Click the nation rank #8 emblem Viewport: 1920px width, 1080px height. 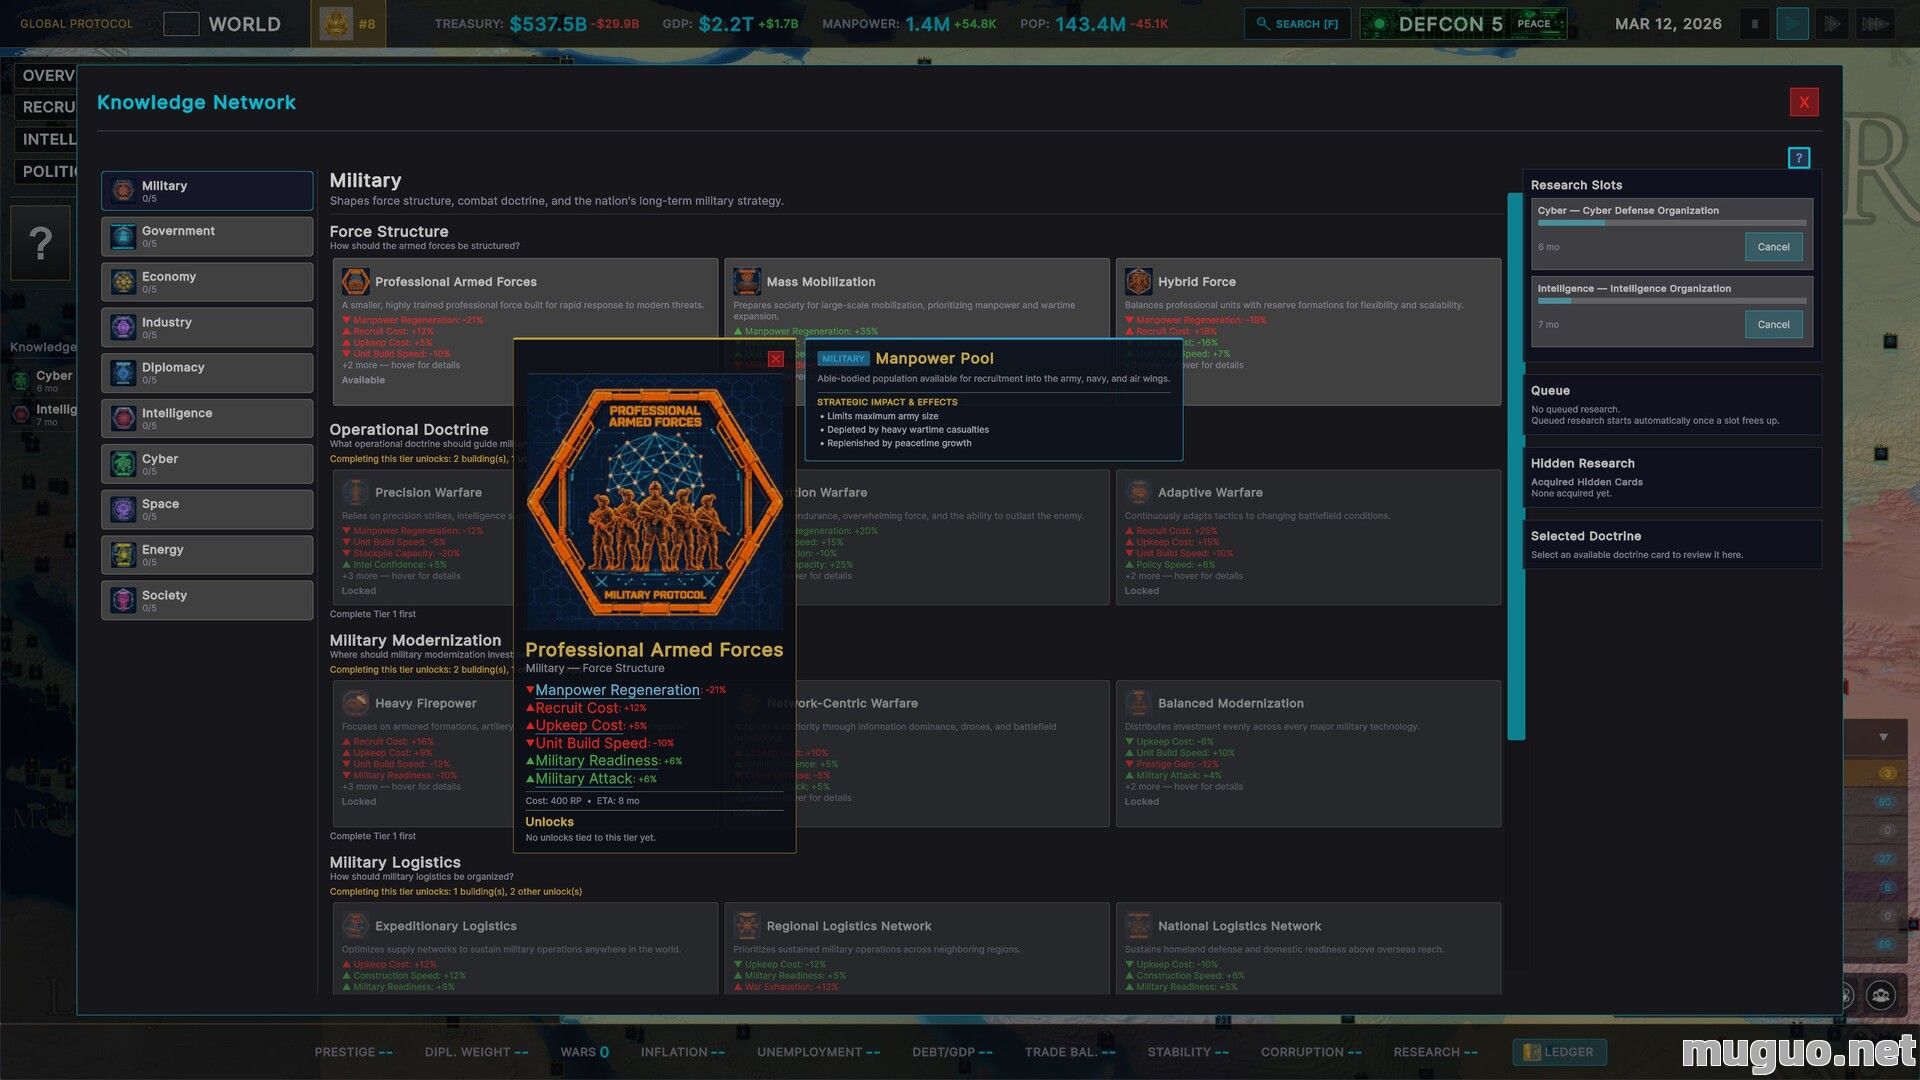[x=348, y=24]
